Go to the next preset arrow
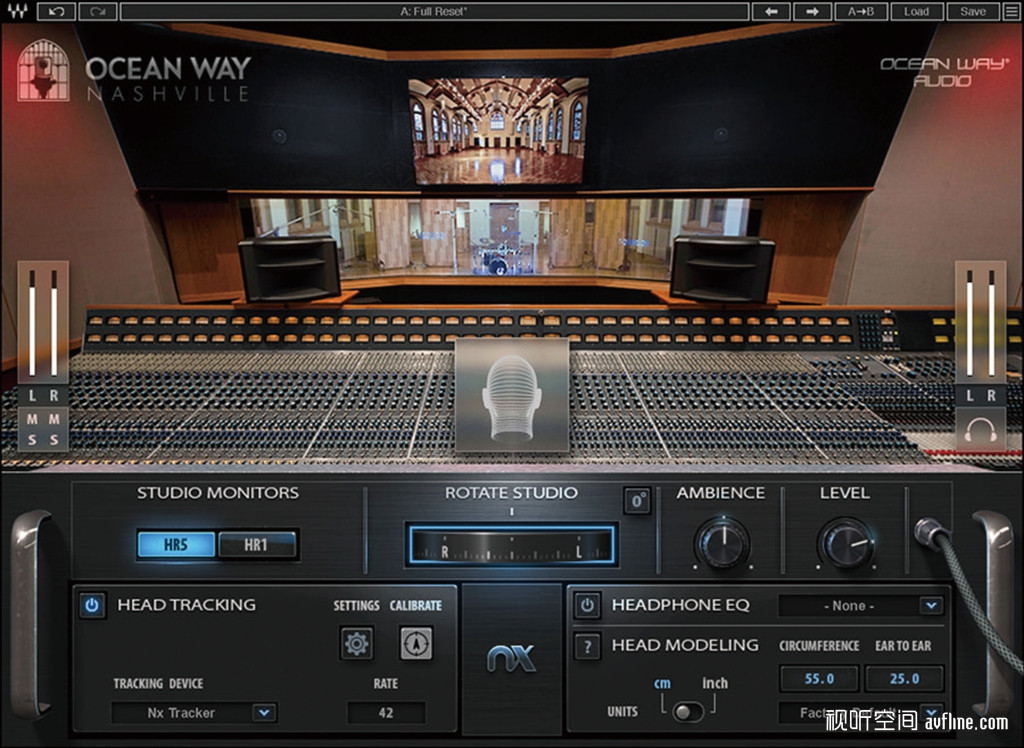Viewport: 1024px width, 748px height. coord(812,11)
